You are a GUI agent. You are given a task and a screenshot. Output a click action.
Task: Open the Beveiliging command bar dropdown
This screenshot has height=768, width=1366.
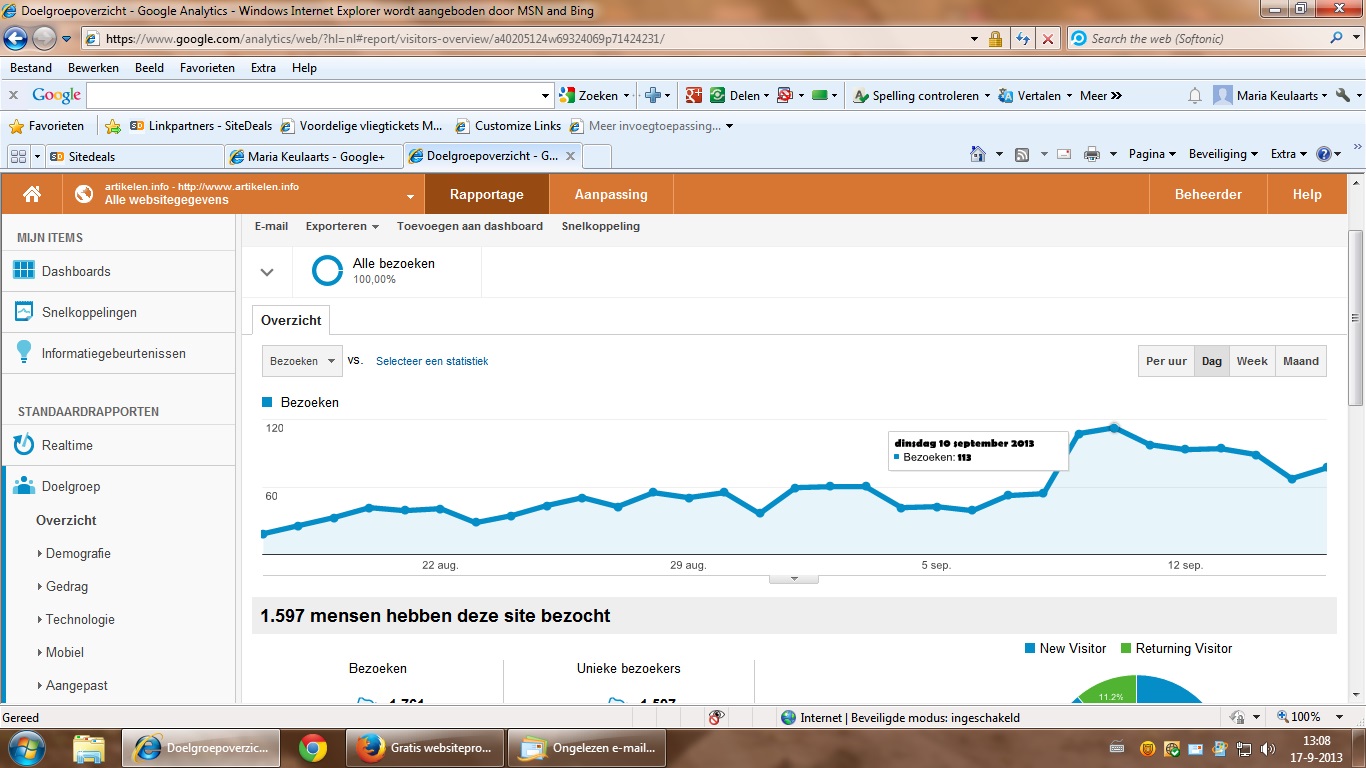(x=1224, y=154)
